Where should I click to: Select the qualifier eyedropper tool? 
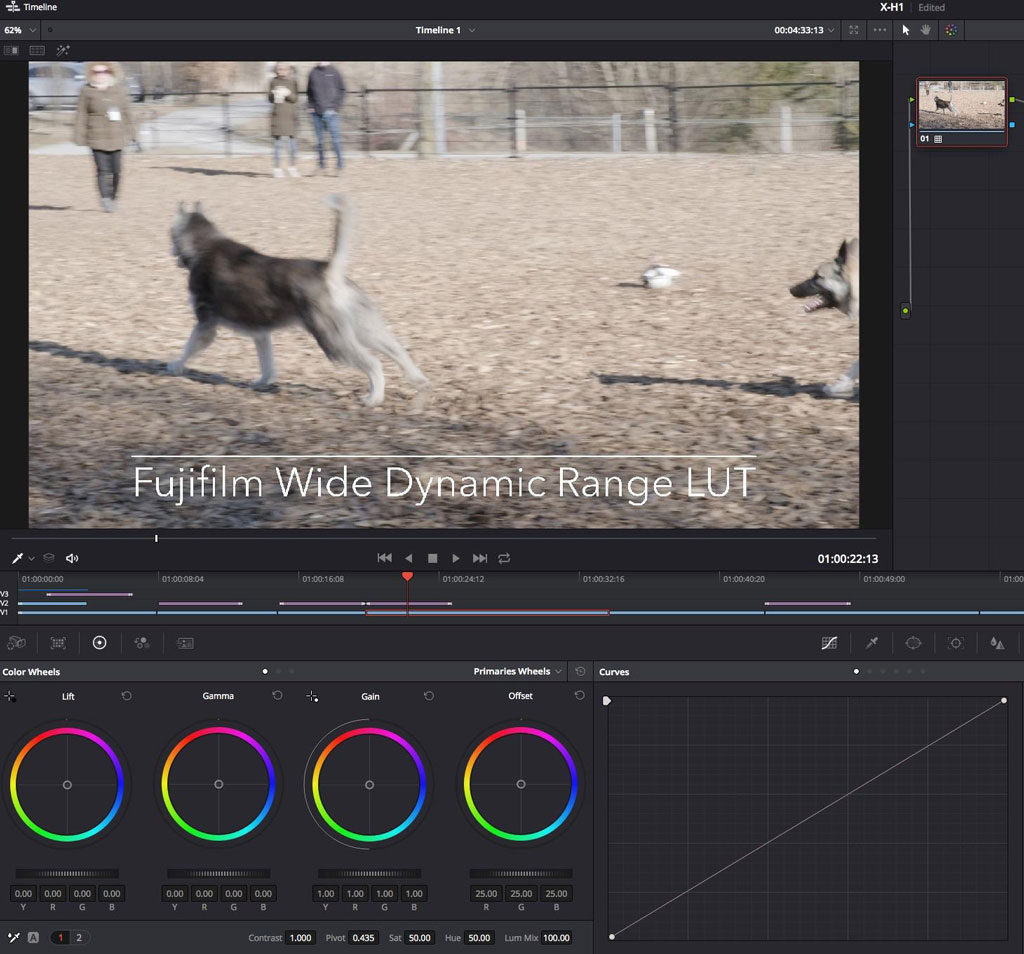(871, 643)
